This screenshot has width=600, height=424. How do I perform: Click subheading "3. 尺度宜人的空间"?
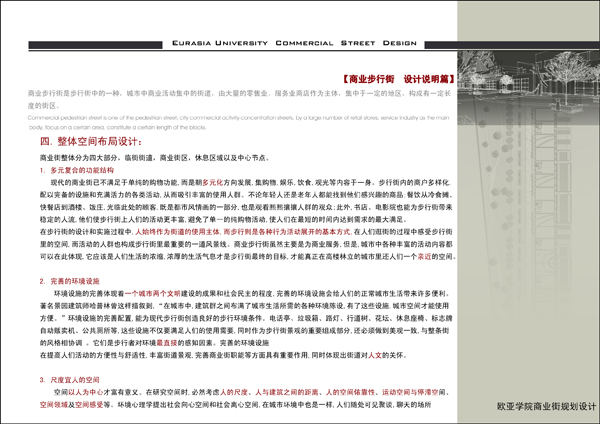pyautogui.click(x=70, y=380)
